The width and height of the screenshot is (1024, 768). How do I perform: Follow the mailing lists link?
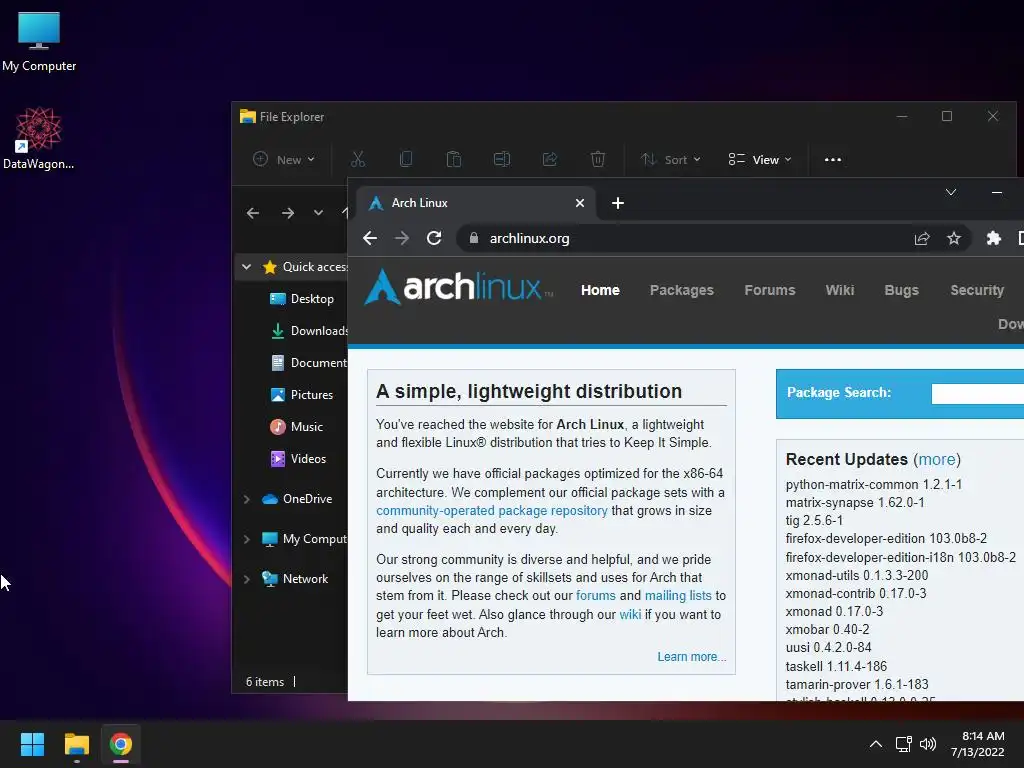pyautogui.click(x=678, y=596)
